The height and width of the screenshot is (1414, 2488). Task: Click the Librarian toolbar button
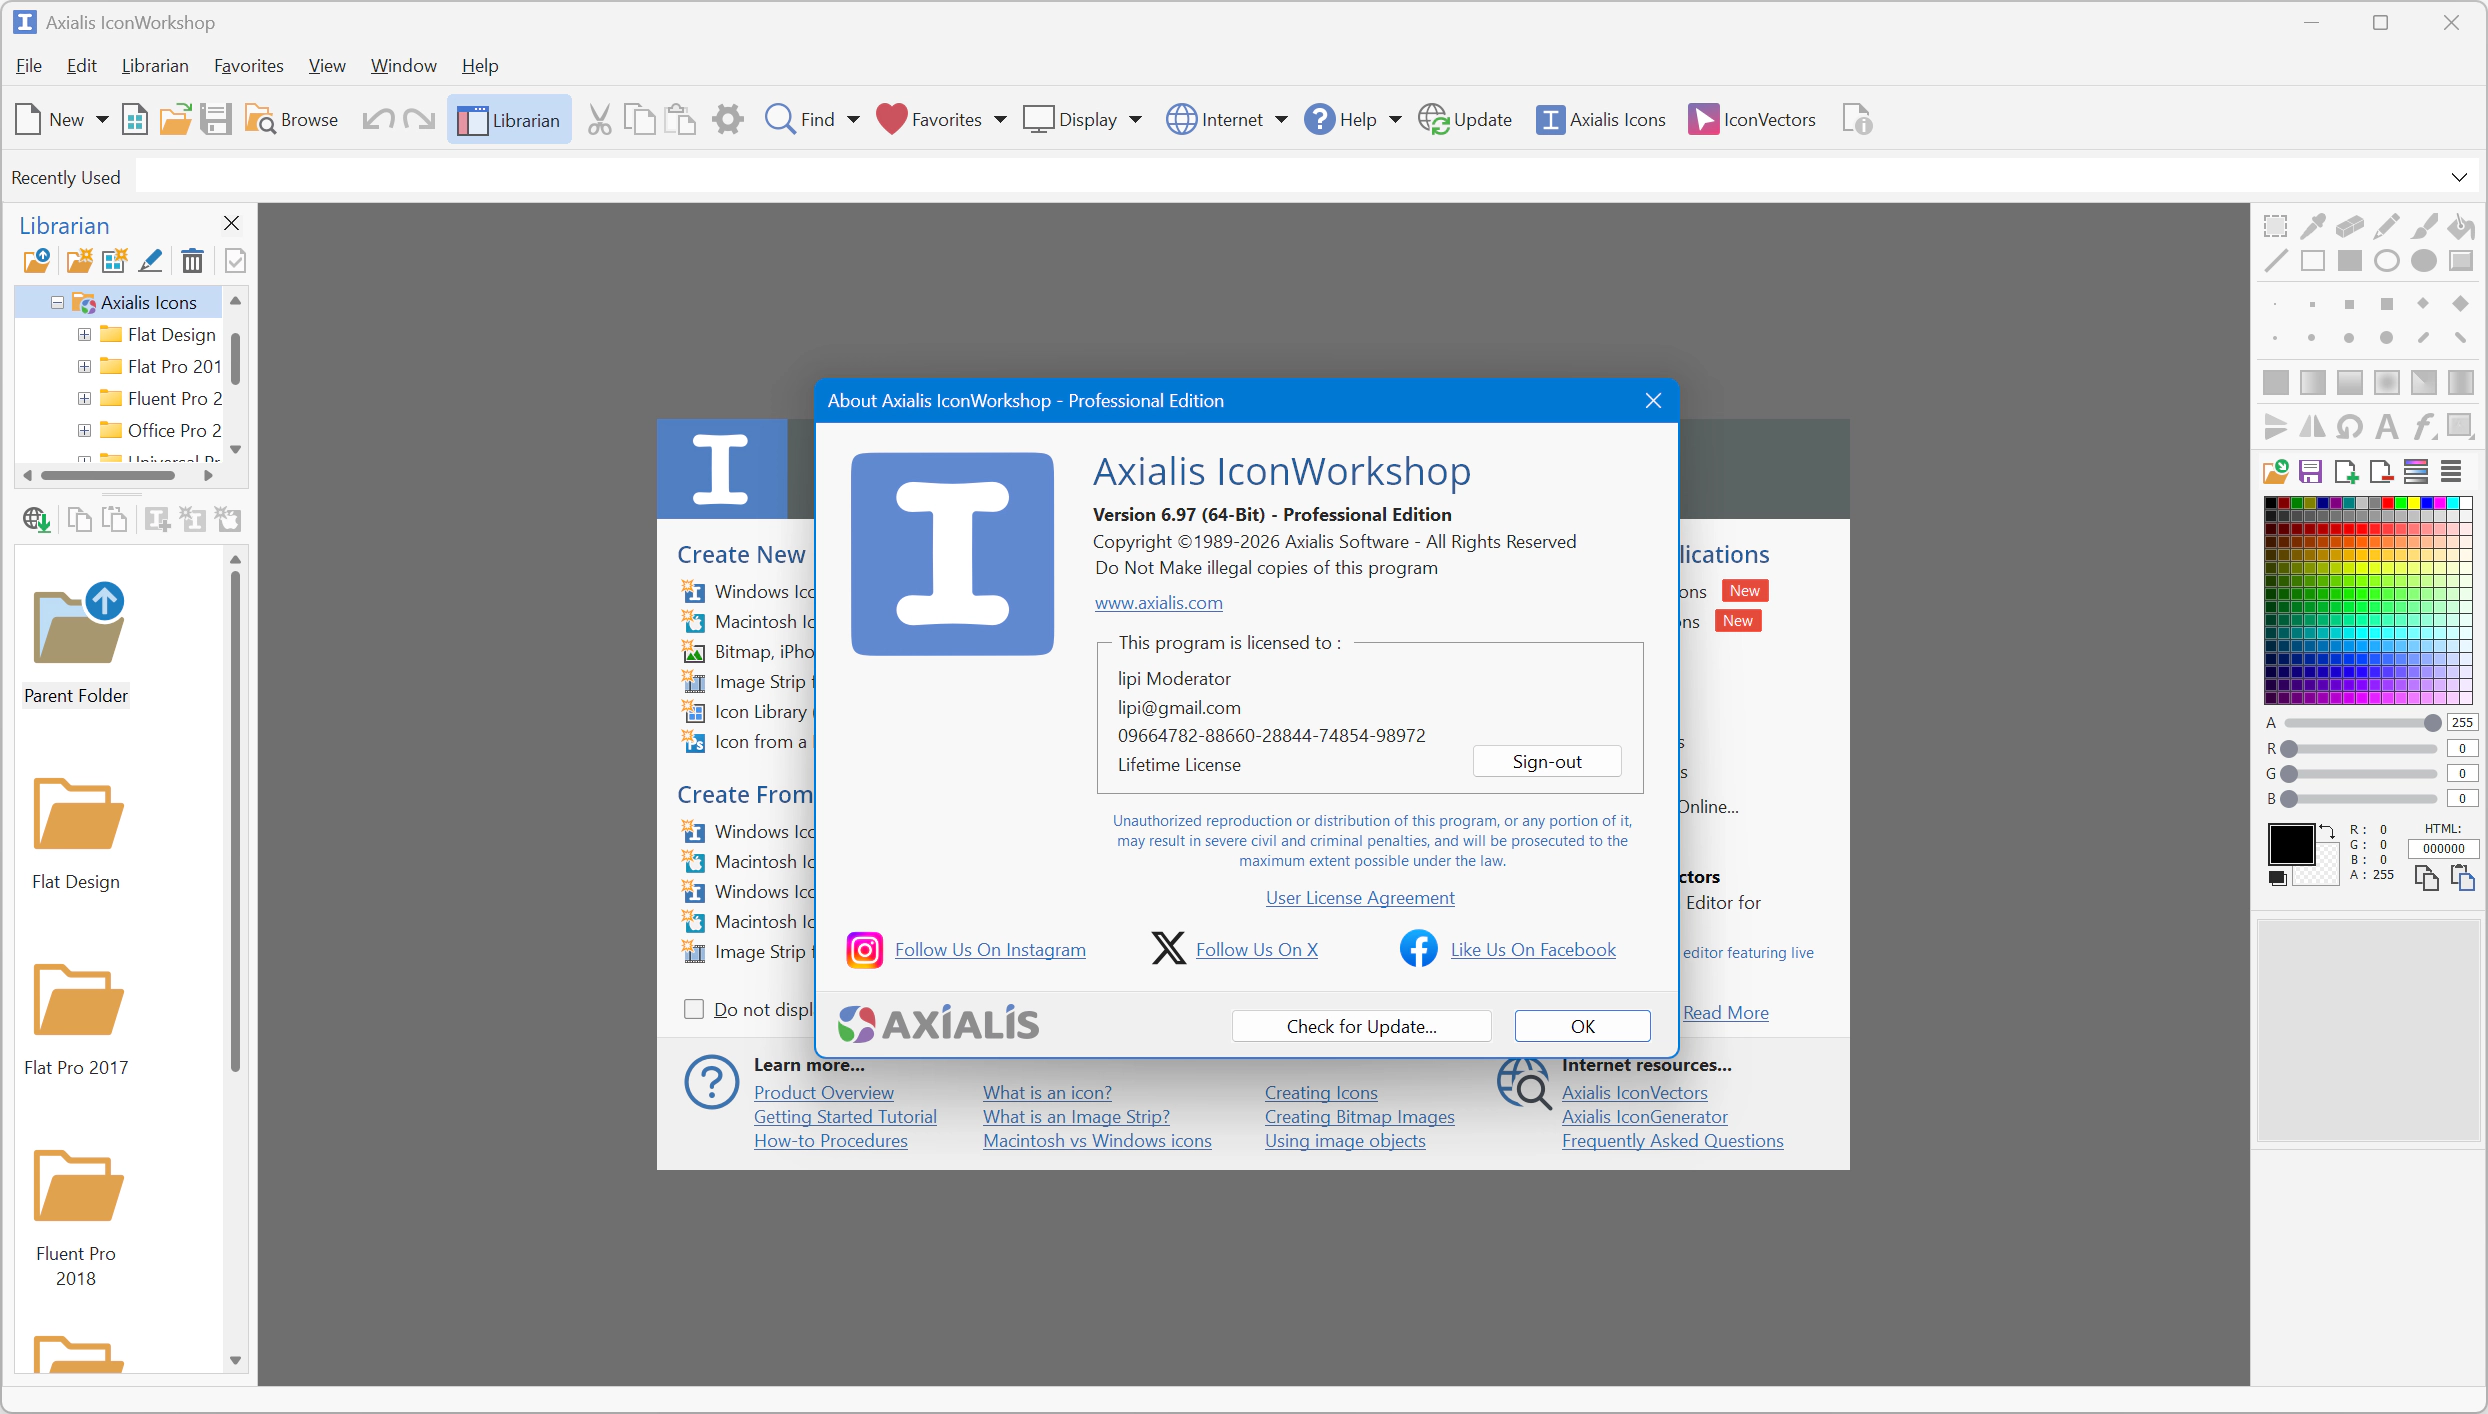(x=509, y=120)
